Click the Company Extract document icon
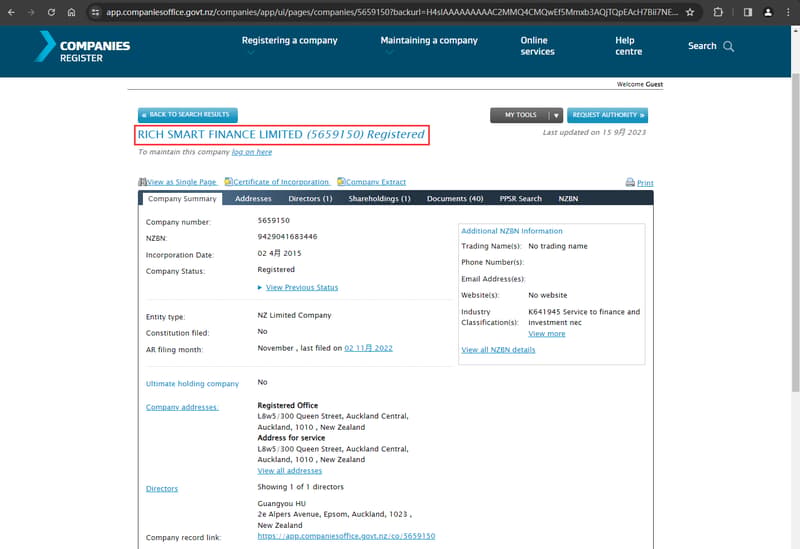The height and width of the screenshot is (549, 800). pyautogui.click(x=341, y=182)
